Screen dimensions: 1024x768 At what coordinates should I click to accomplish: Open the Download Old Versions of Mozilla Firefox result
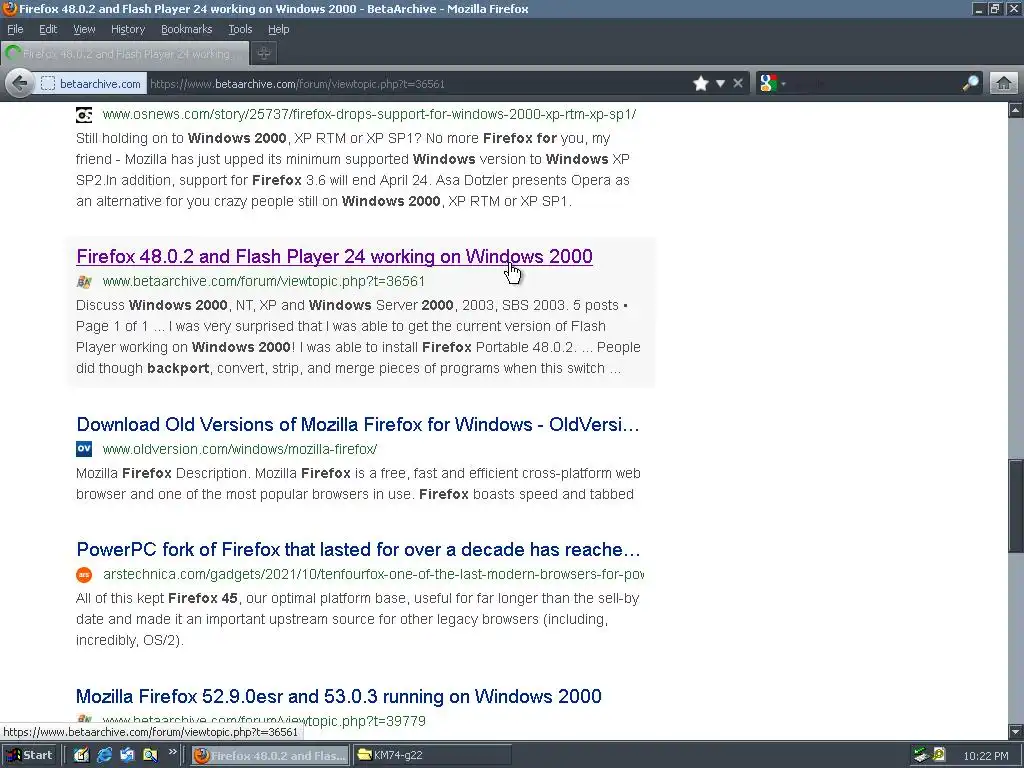click(358, 424)
